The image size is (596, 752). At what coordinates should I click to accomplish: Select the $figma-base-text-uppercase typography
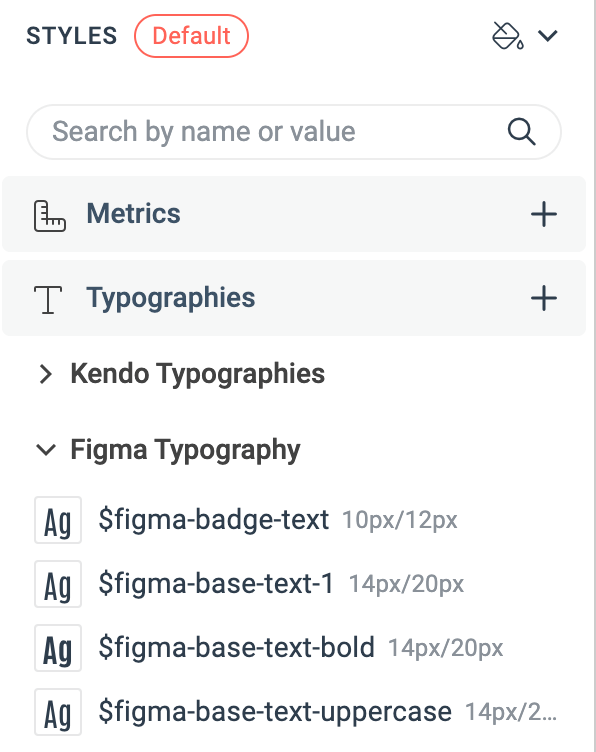coord(275,712)
